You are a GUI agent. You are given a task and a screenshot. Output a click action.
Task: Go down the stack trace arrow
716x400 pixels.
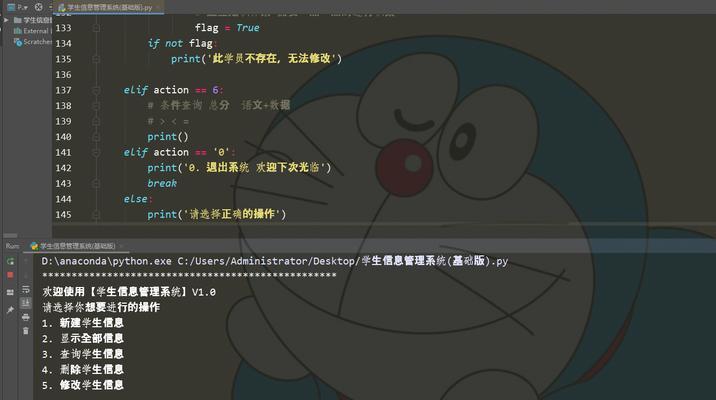coord(26,275)
